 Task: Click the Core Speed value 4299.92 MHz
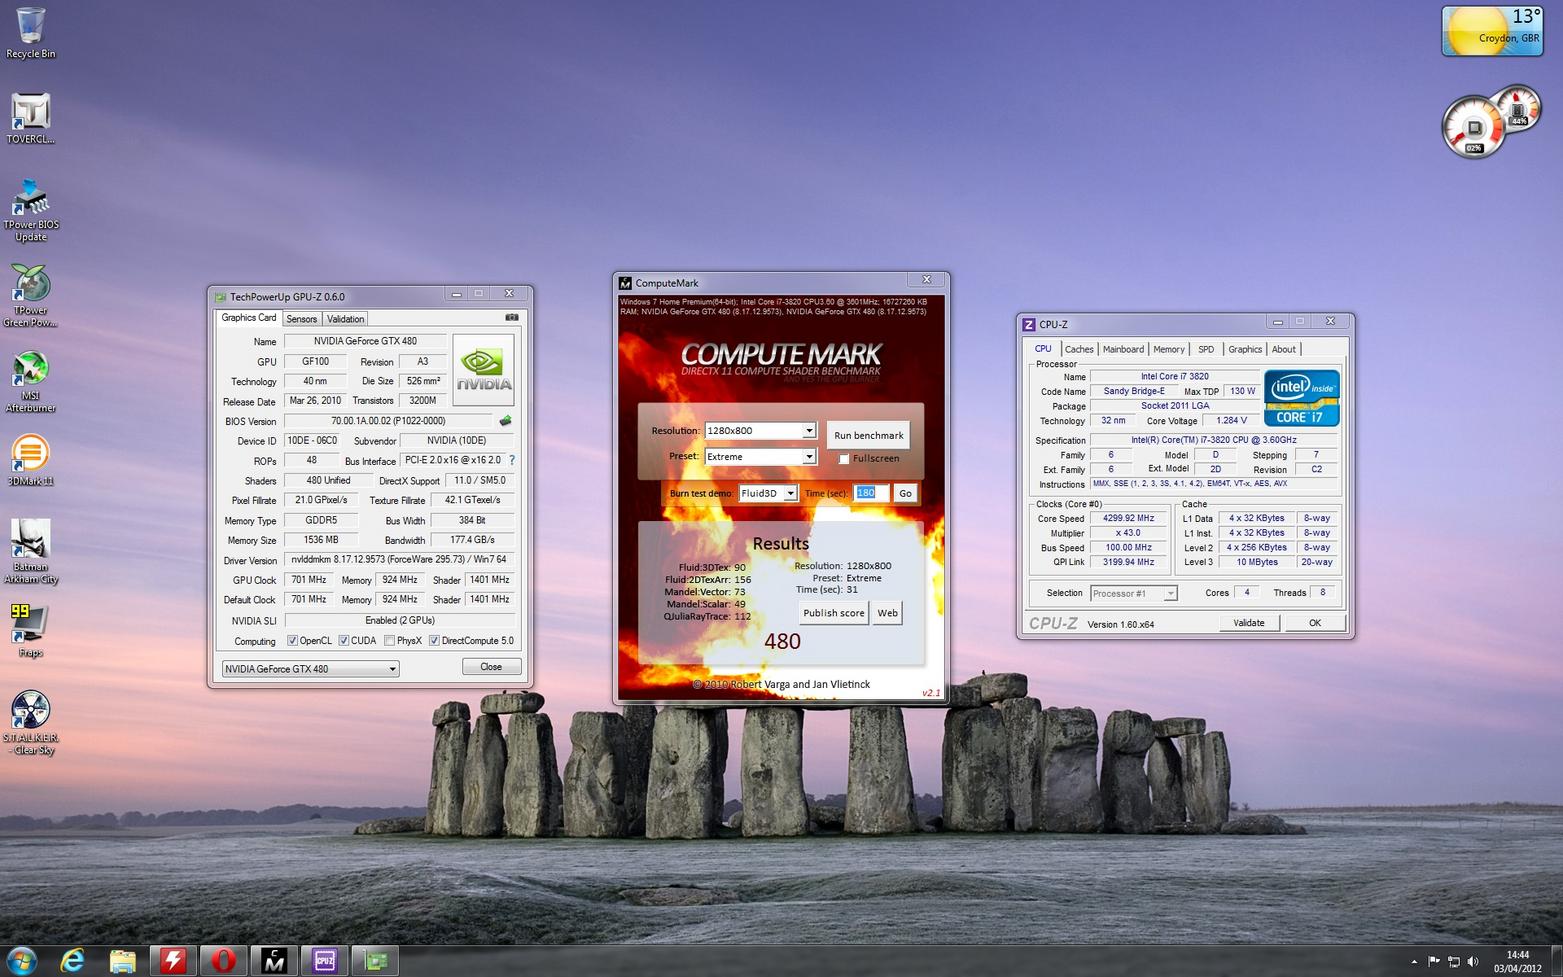pyautogui.click(x=1128, y=518)
